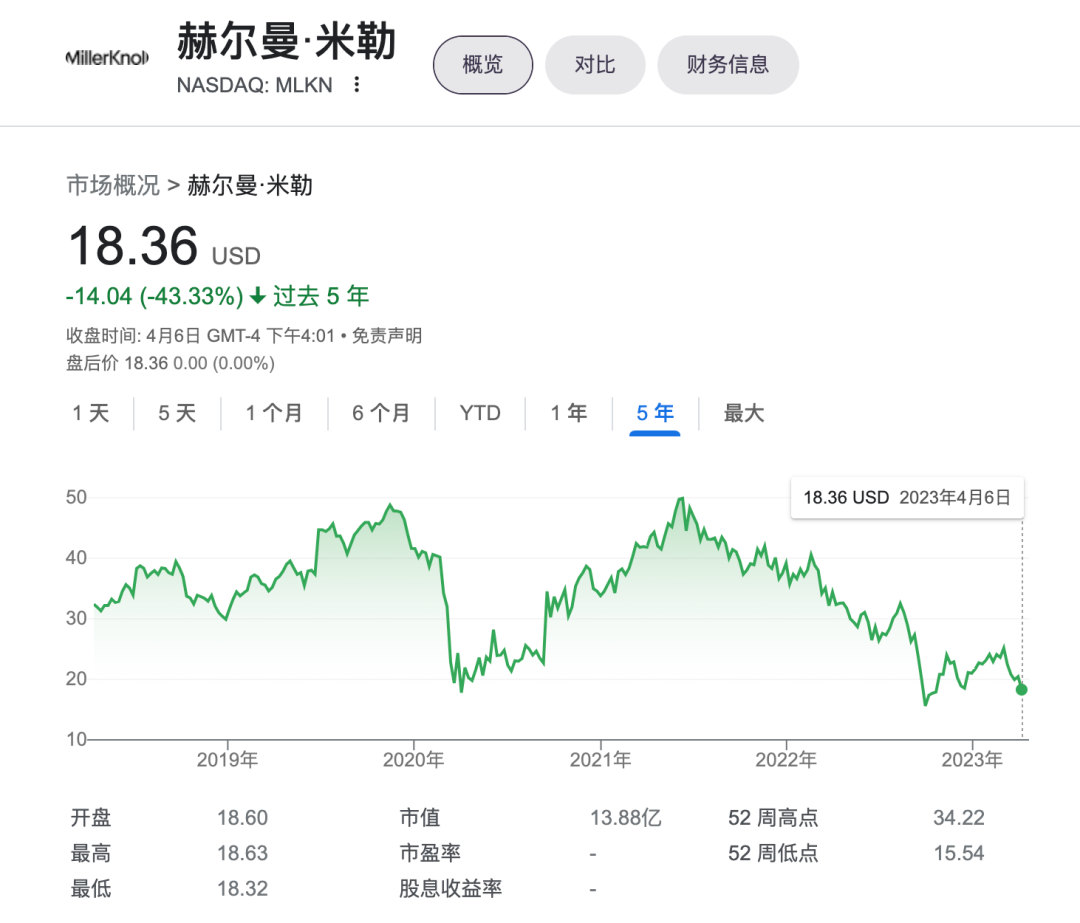Click the 股息收益率 dividend yield label

[x=450, y=889]
